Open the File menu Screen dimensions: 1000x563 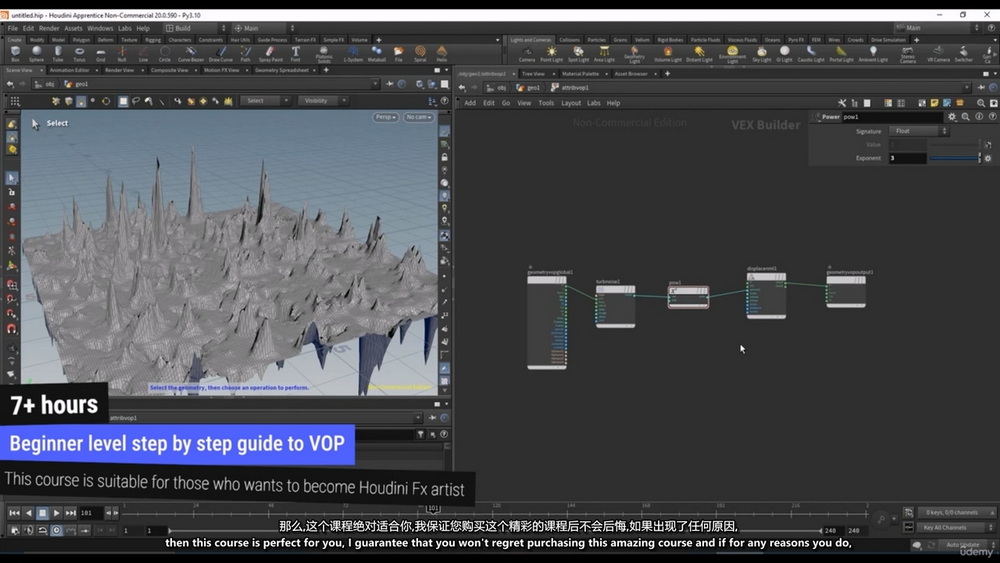[13, 28]
